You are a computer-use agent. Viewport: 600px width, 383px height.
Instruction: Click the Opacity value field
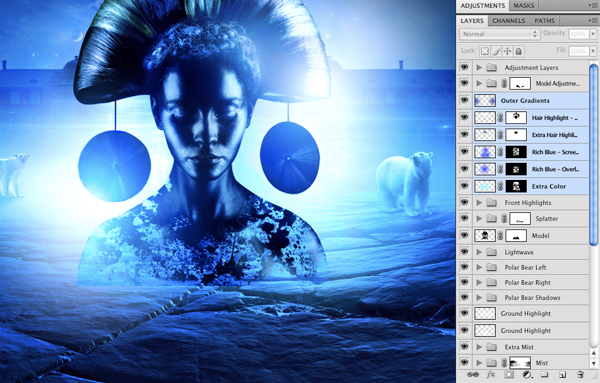pos(579,34)
